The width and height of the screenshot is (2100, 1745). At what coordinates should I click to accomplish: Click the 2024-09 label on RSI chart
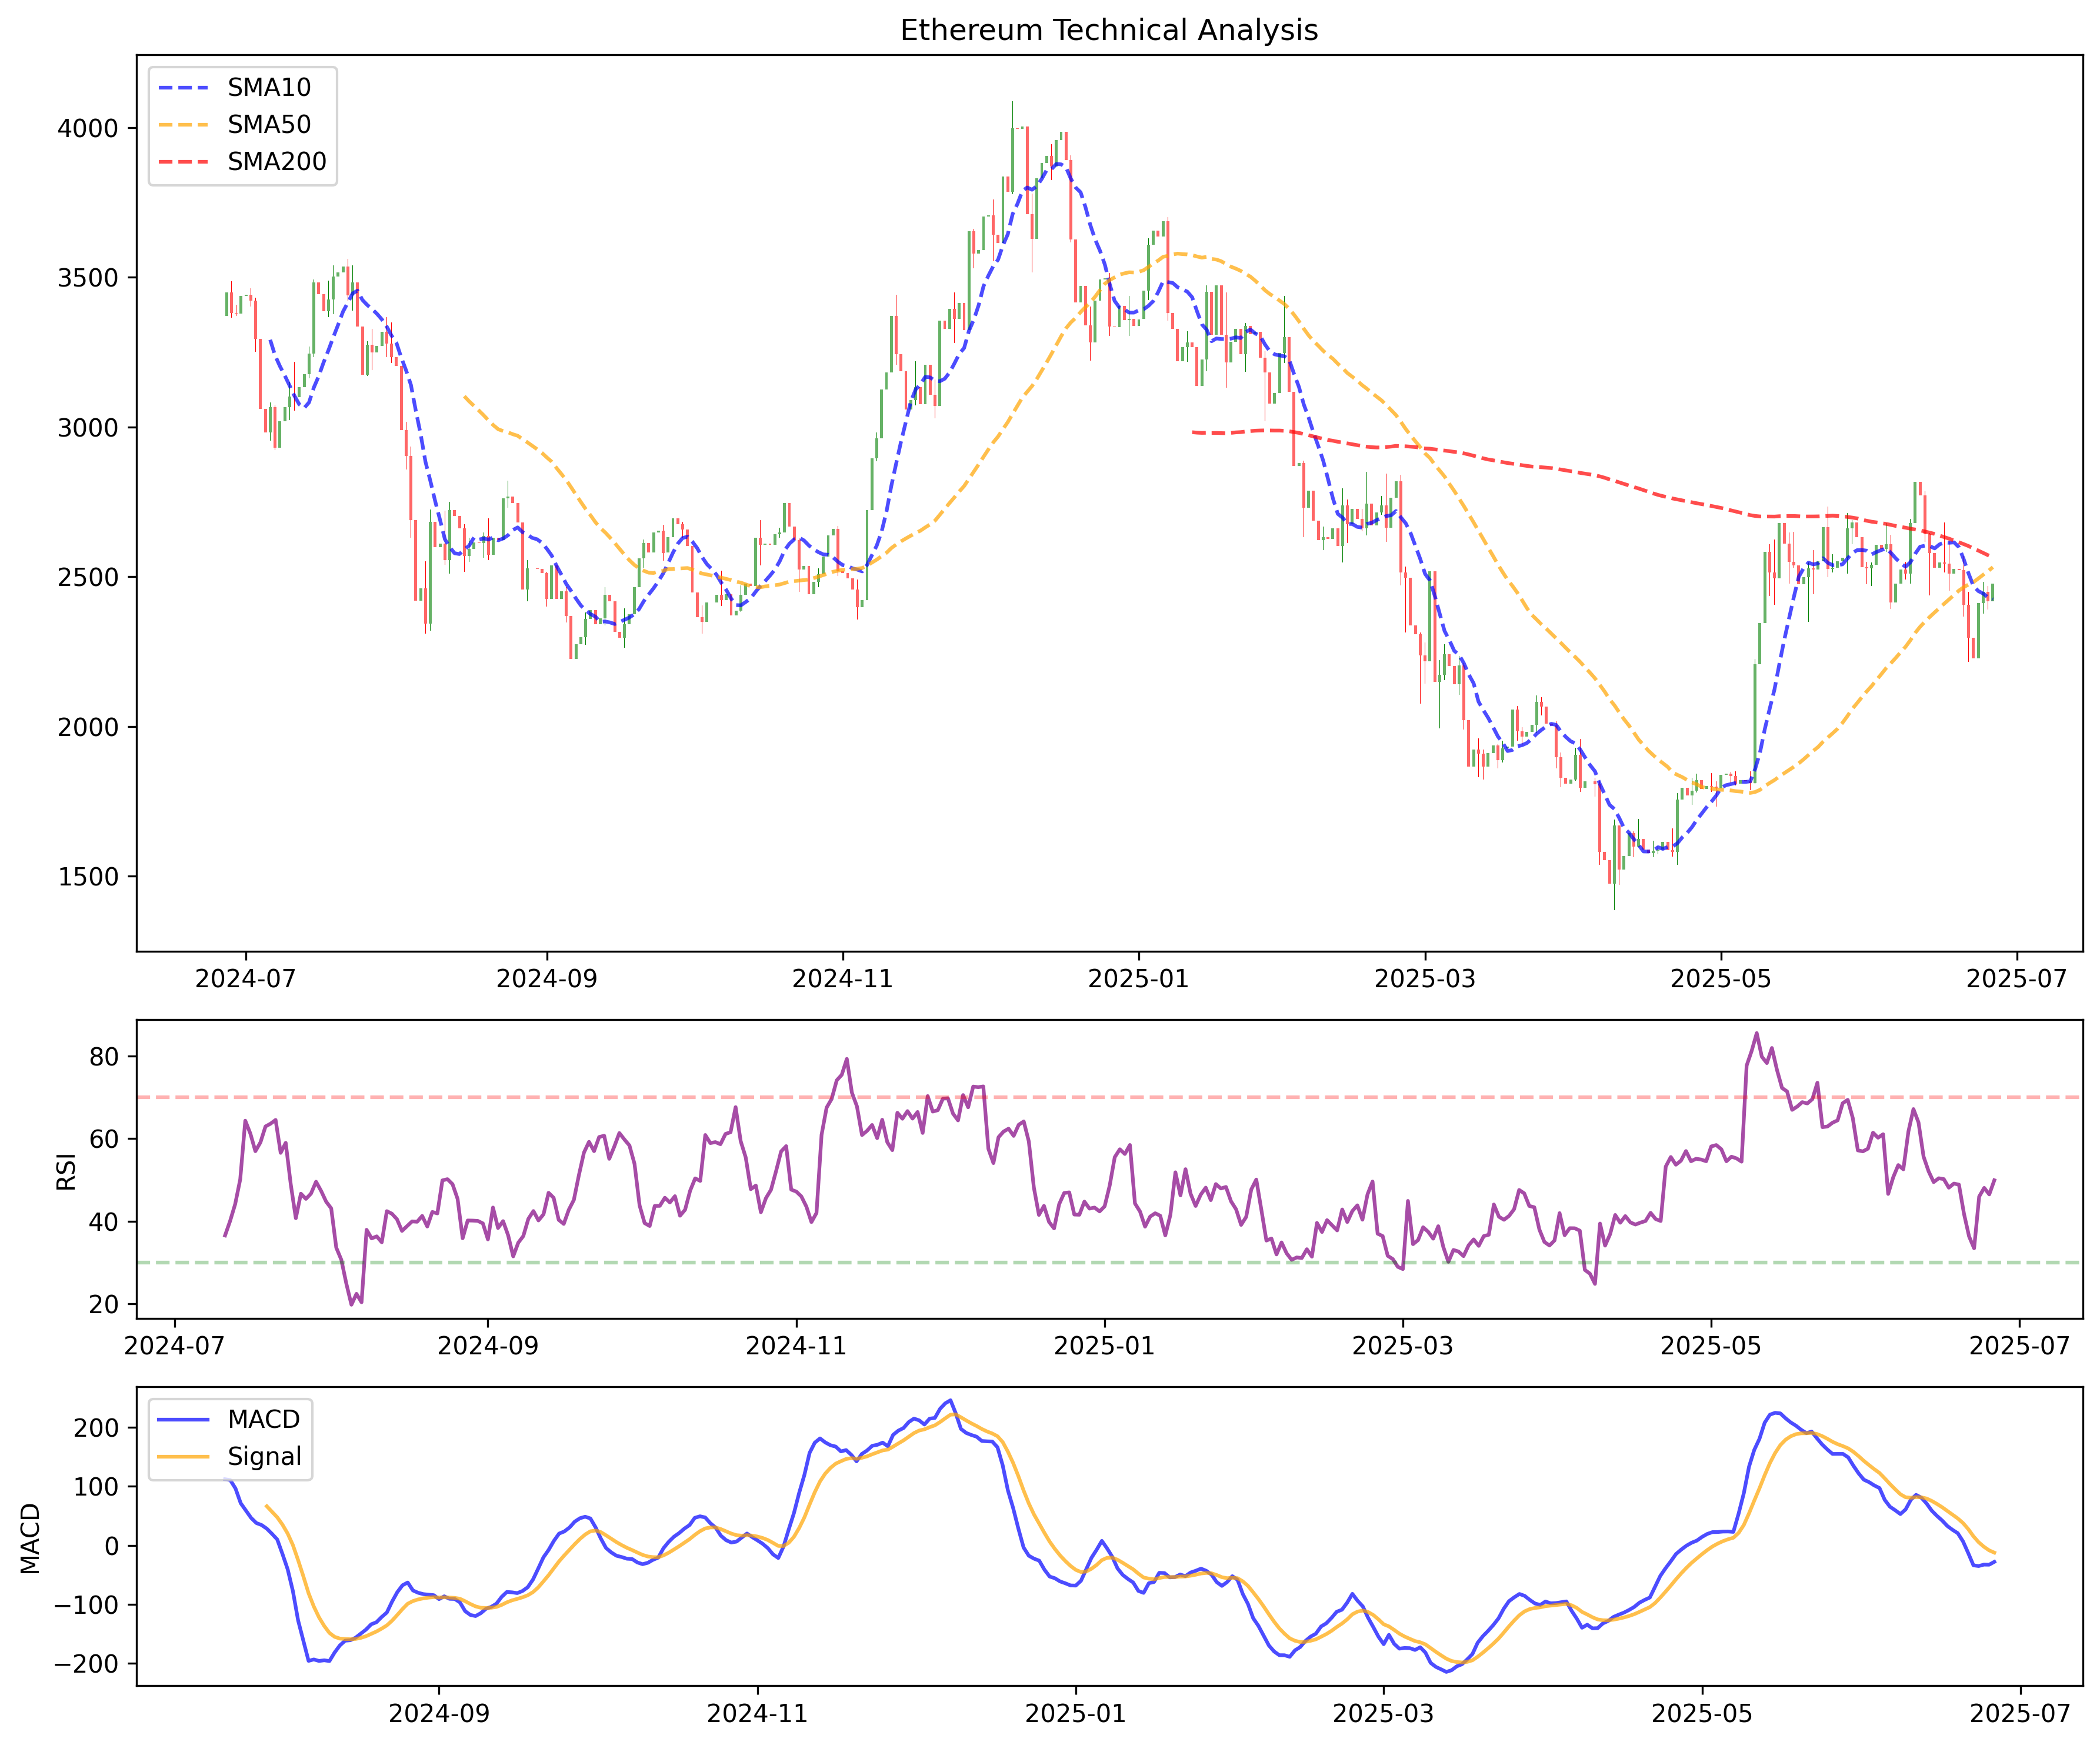coord(487,1346)
